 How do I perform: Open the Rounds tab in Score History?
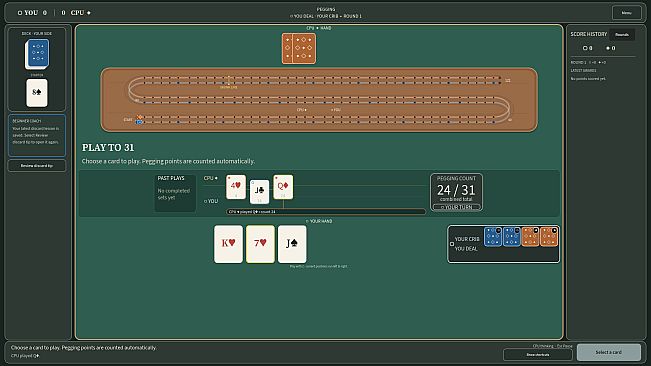click(x=622, y=34)
